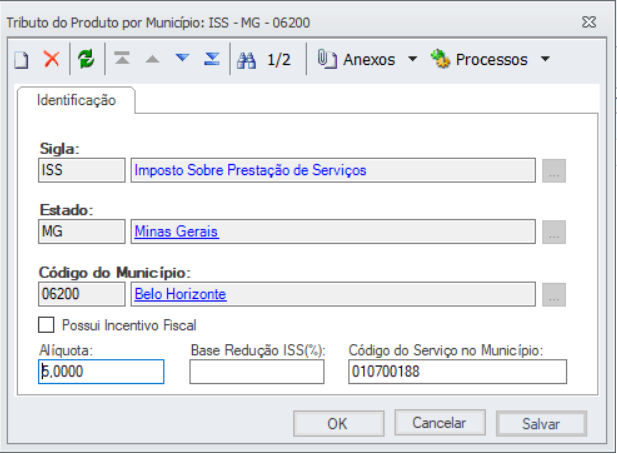
Task: Click the OK button
Action: (x=338, y=424)
